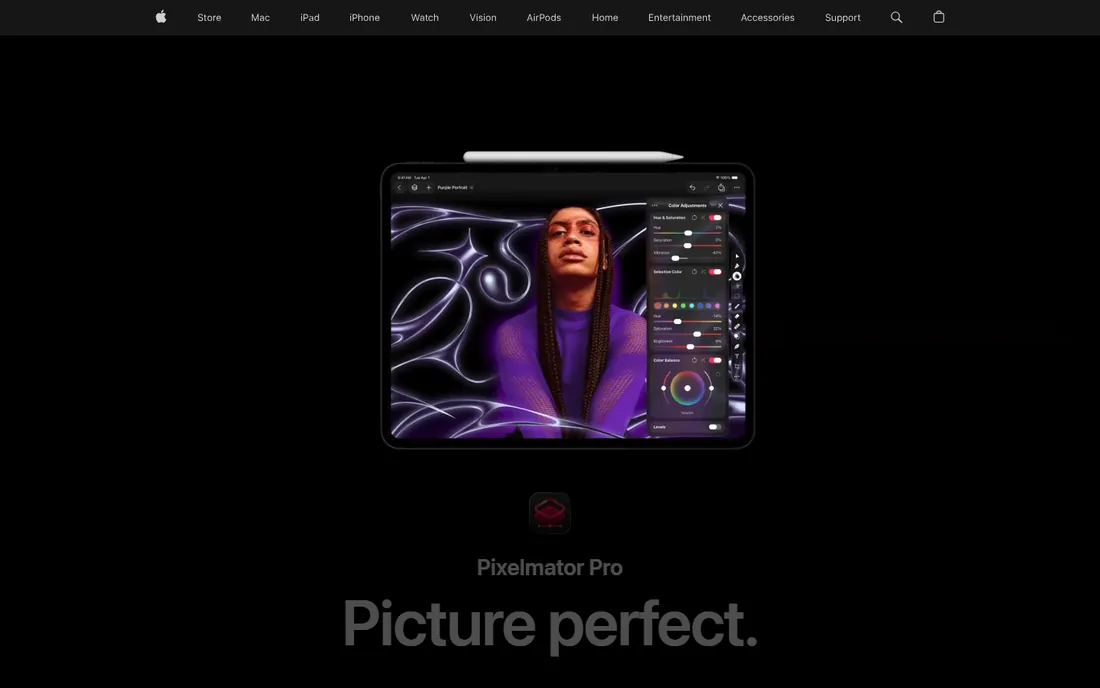Select the magenta Selective Color swatch
The image size is (1100, 688).
pyautogui.click(x=717, y=306)
